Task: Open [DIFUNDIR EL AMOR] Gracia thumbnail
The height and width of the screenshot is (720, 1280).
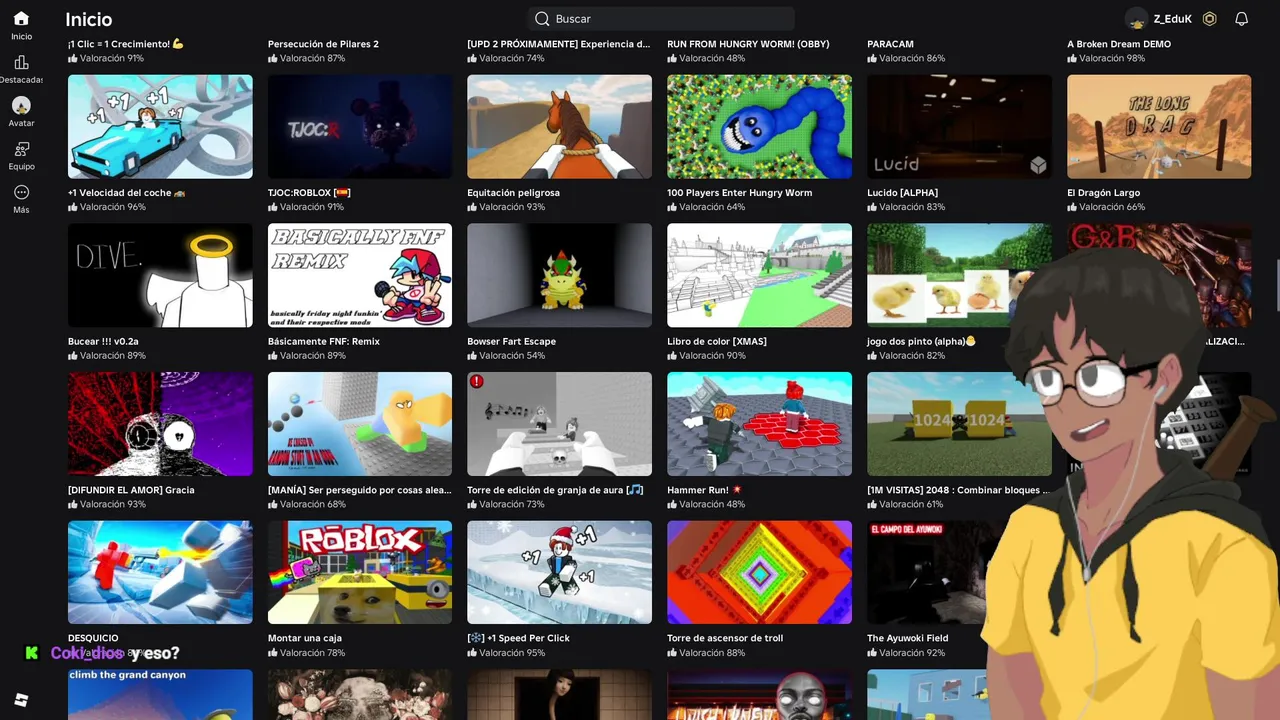Action: pyautogui.click(x=160, y=424)
